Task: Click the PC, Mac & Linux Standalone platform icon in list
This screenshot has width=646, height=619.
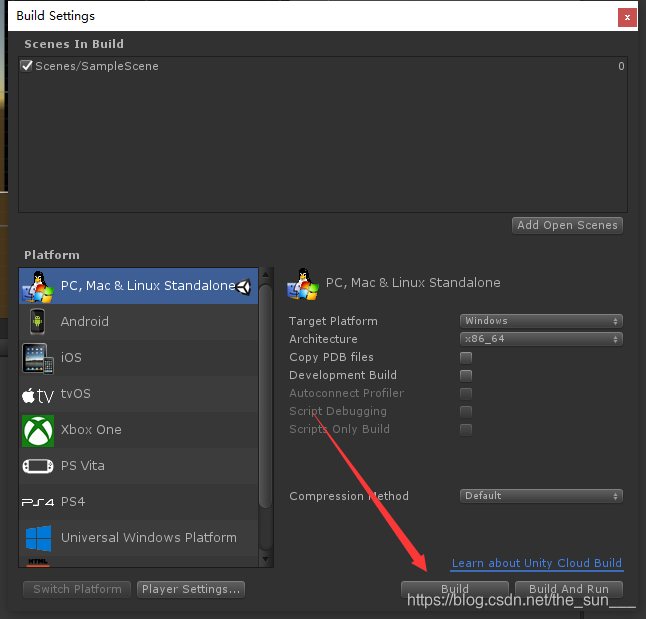Action: coord(38,286)
